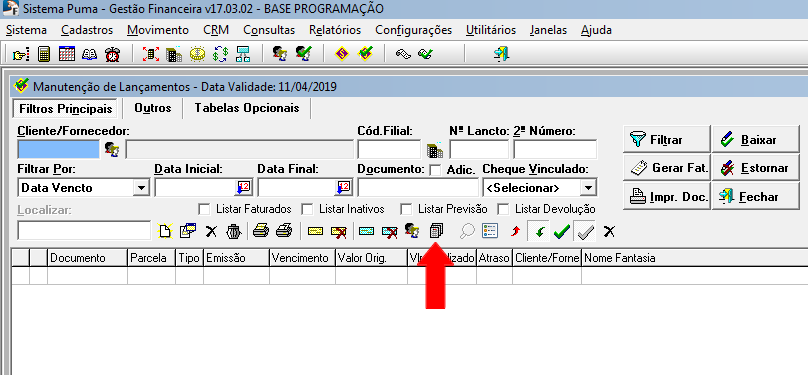
Task: Open the alarm clock reminder icon
Action: (112, 54)
